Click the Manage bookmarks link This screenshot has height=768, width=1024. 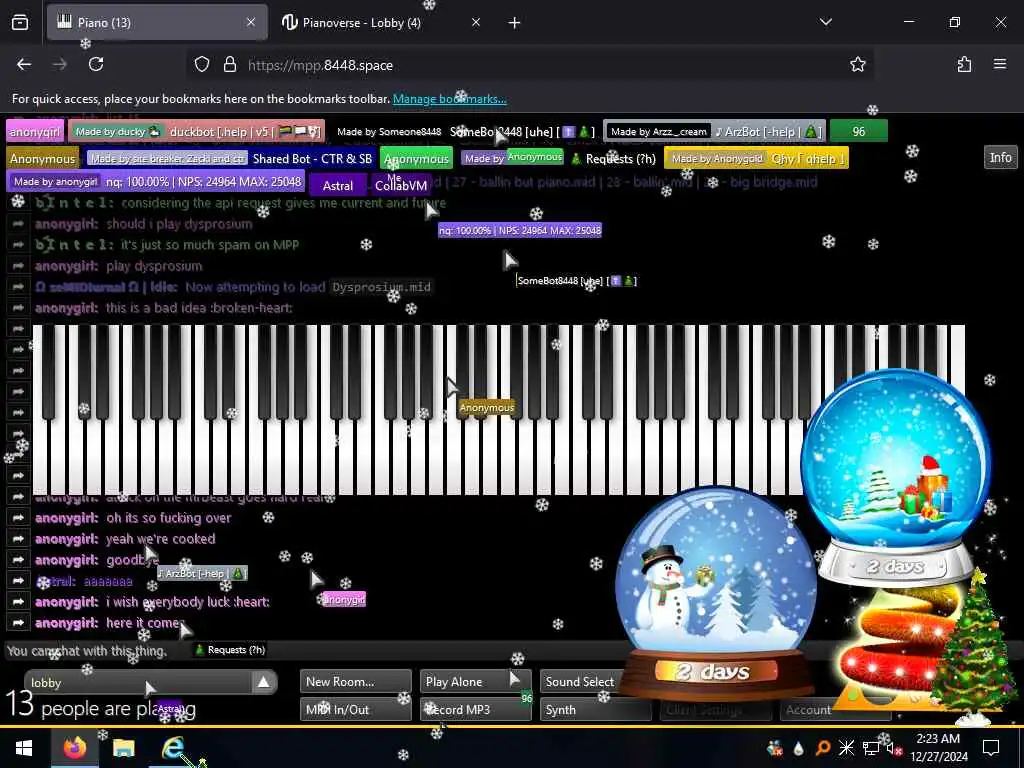pyautogui.click(x=449, y=99)
